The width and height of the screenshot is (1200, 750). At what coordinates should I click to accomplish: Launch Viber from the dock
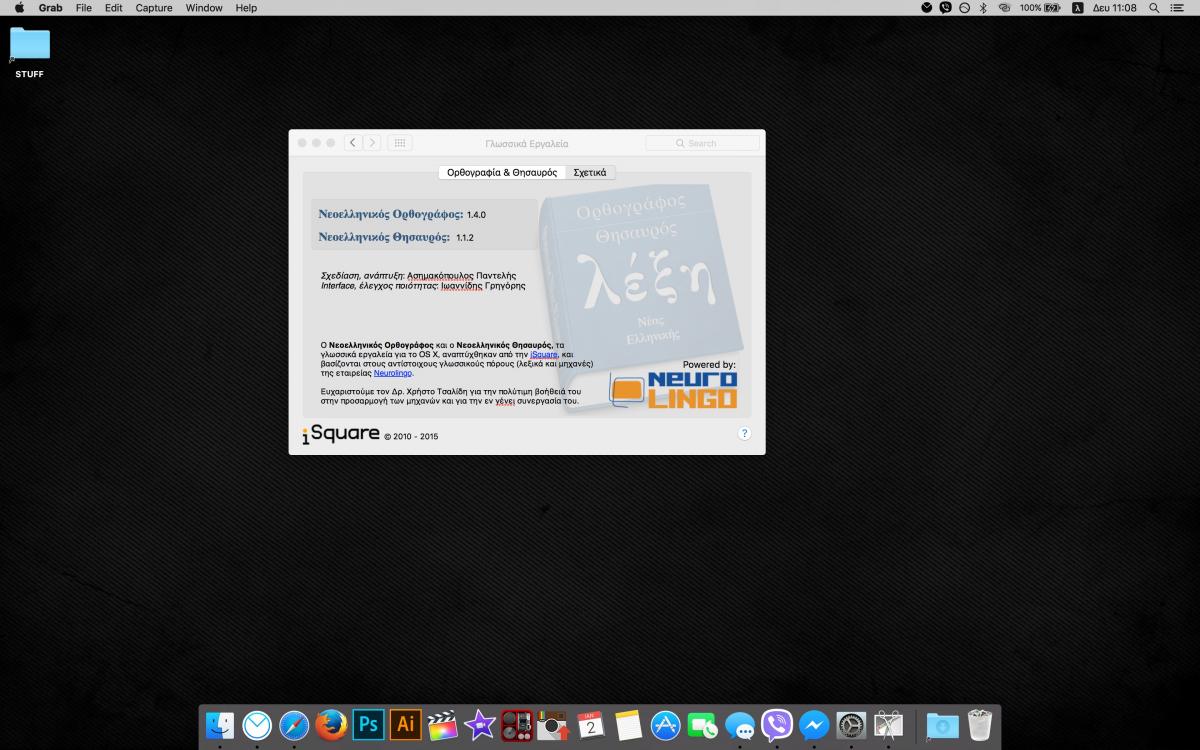pos(777,725)
